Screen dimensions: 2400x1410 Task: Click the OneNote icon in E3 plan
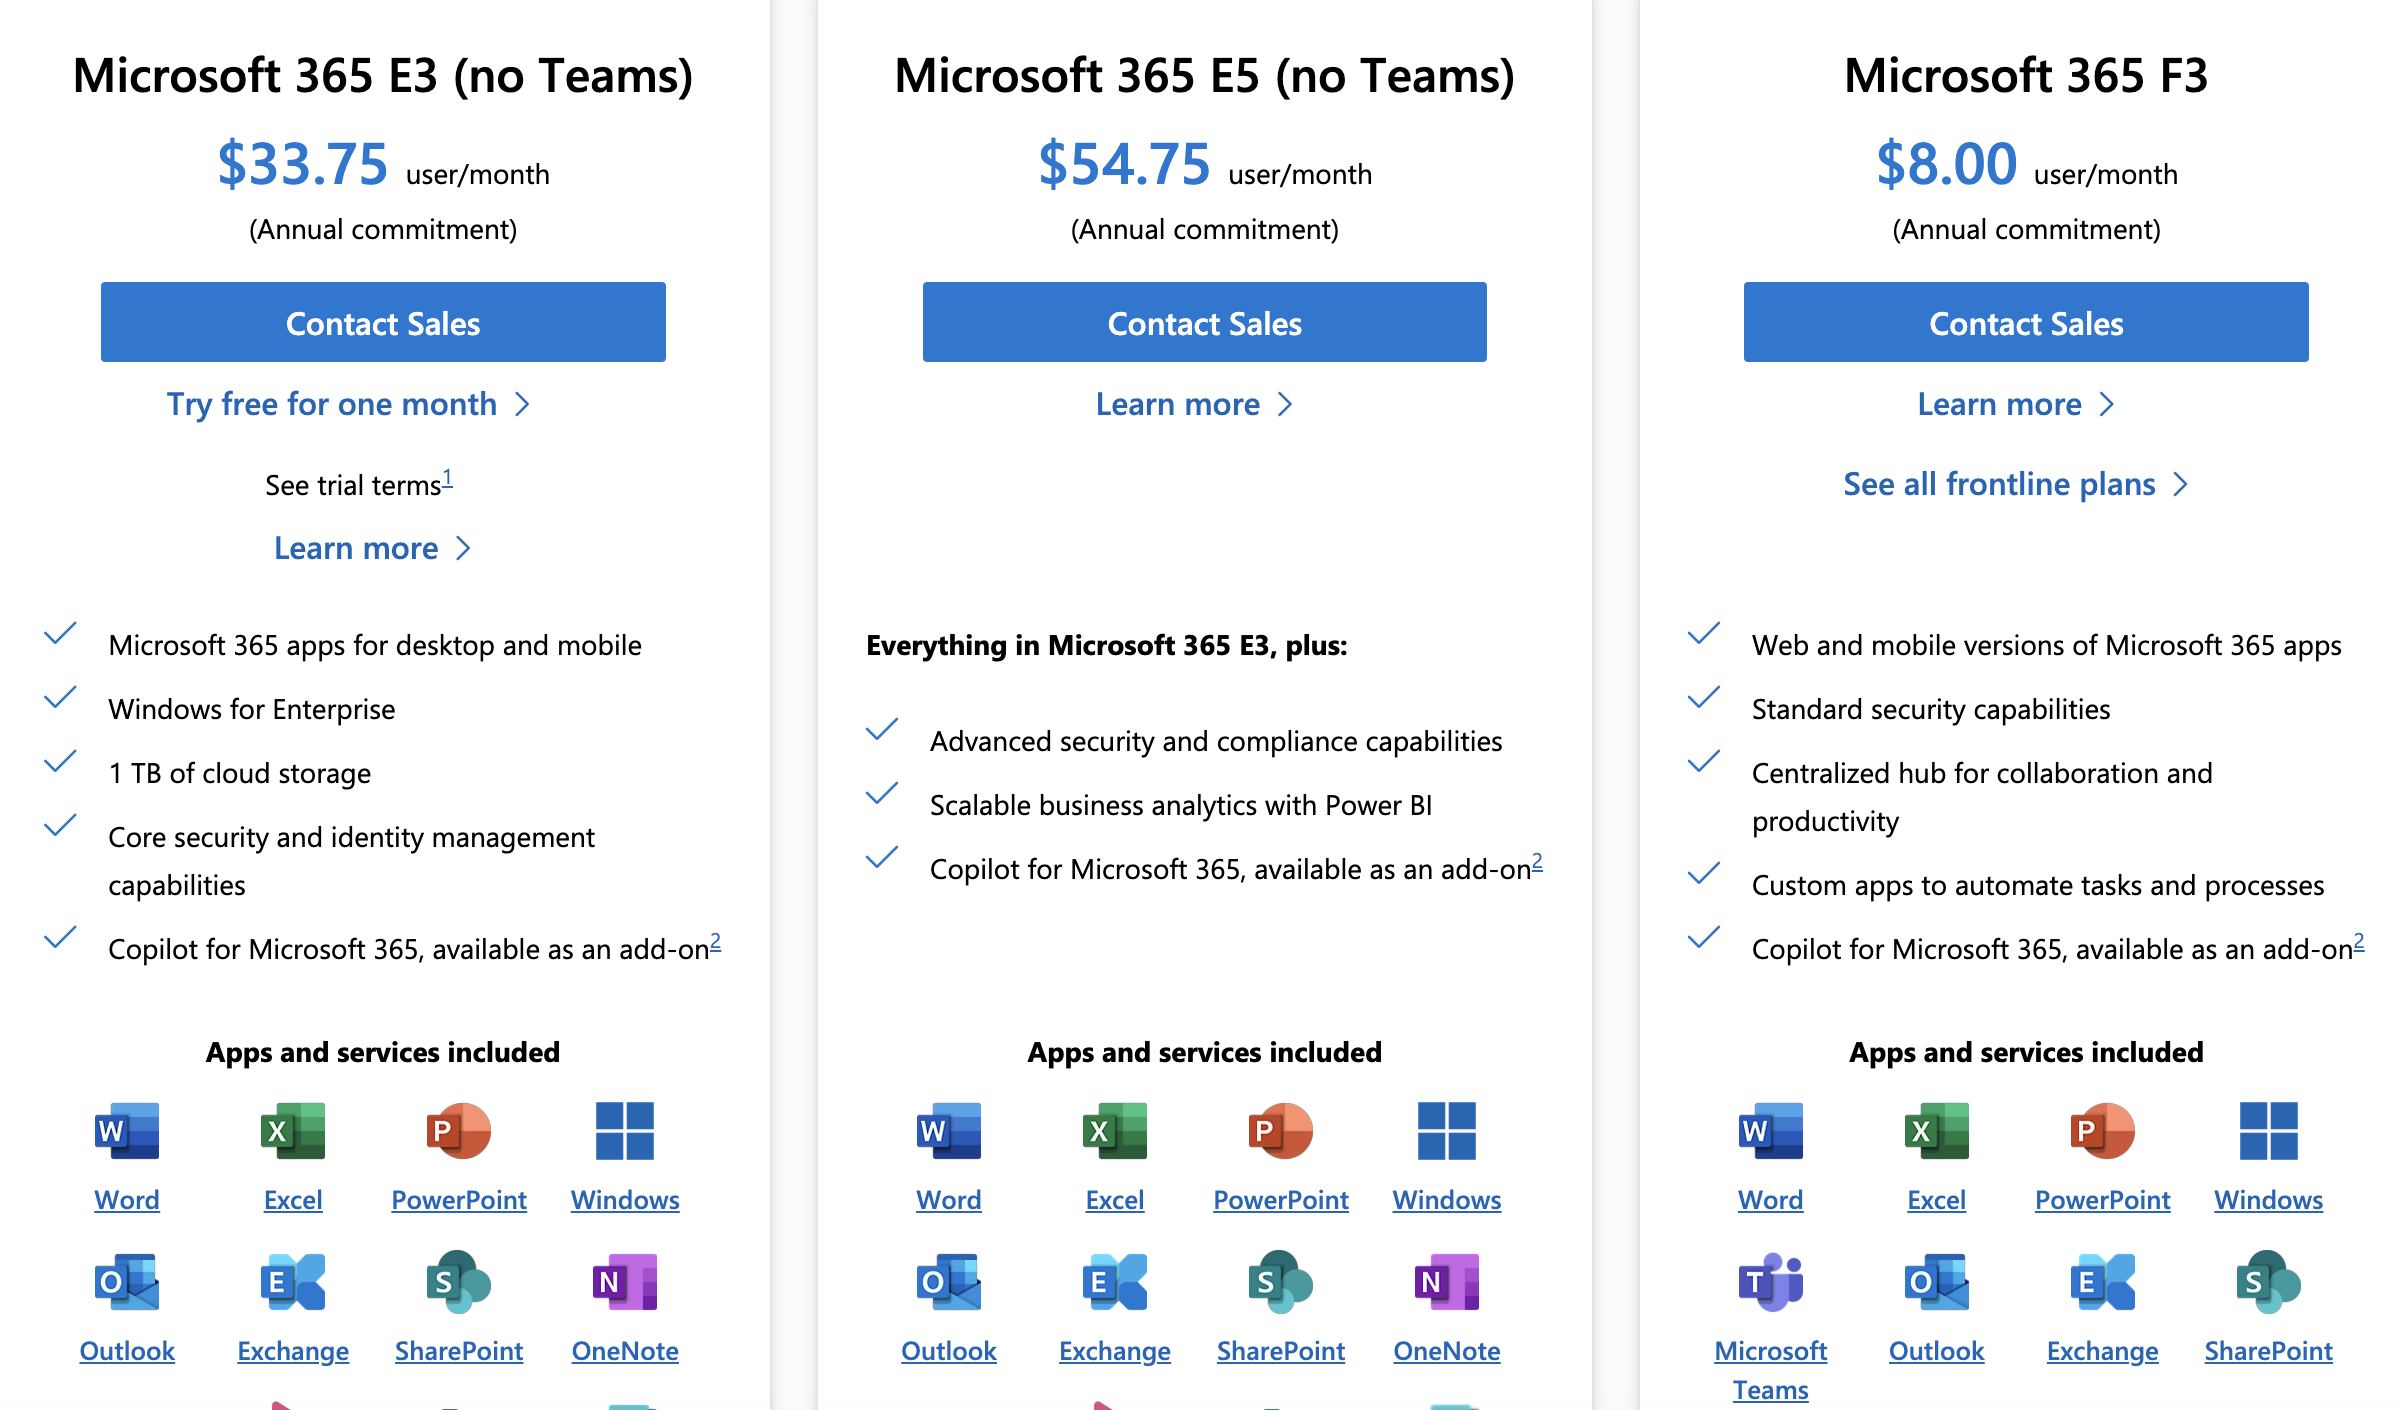(x=625, y=1282)
